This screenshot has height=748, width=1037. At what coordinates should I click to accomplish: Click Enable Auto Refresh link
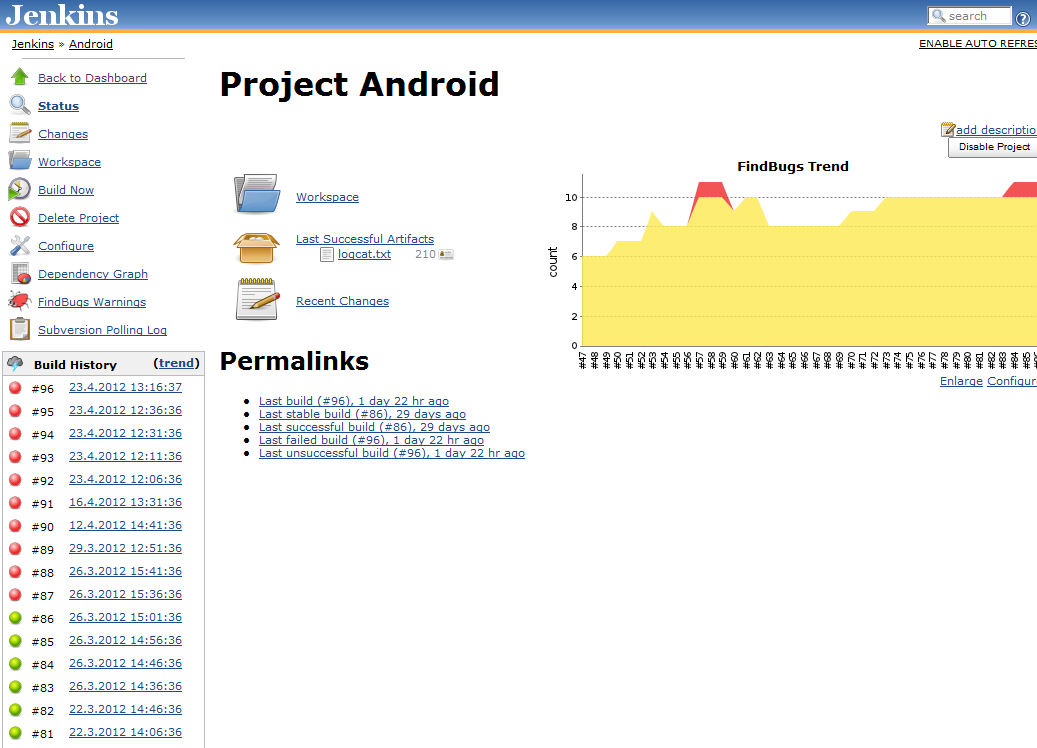[x=977, y=44]
